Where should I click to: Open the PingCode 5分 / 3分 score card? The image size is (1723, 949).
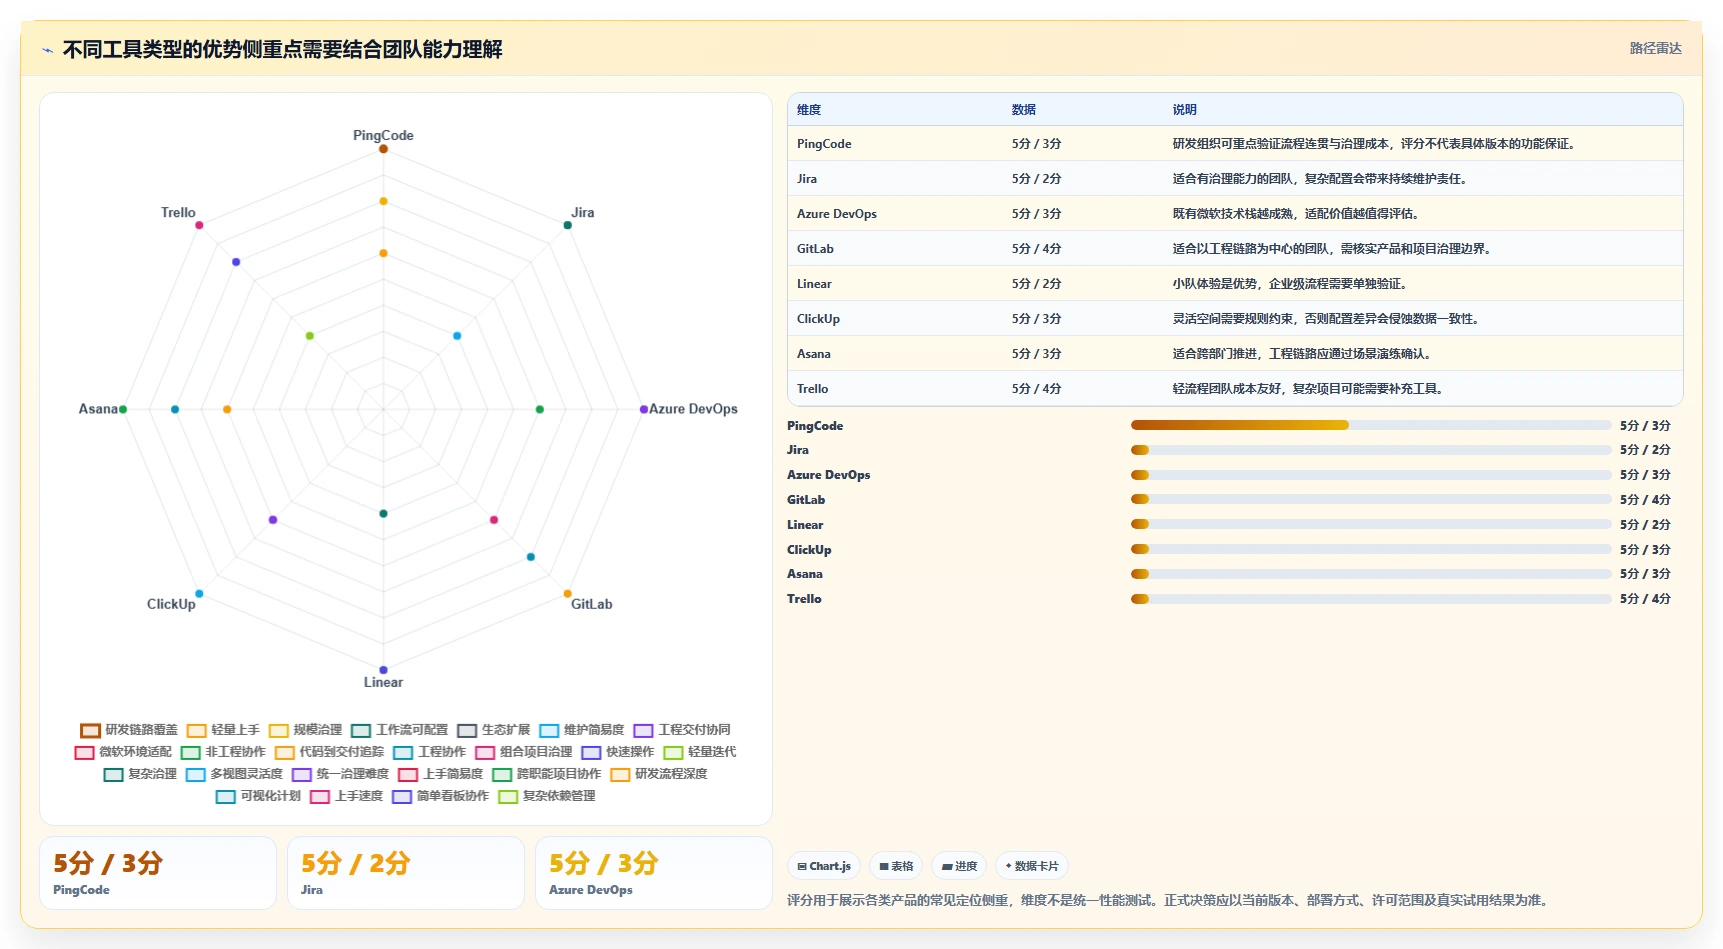158,873
